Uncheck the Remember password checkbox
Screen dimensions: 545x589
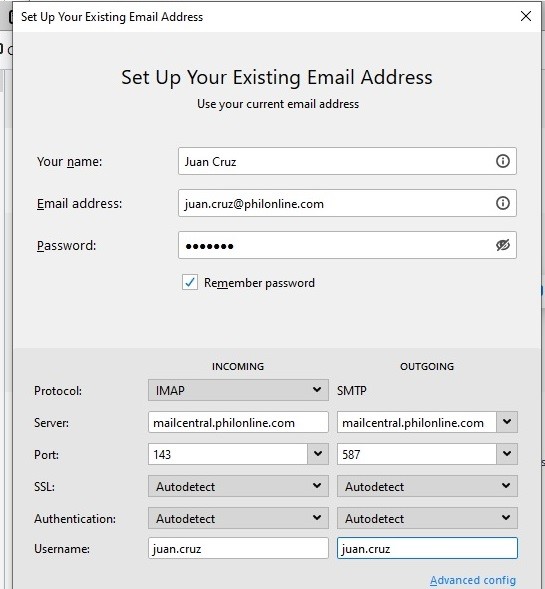190,282
